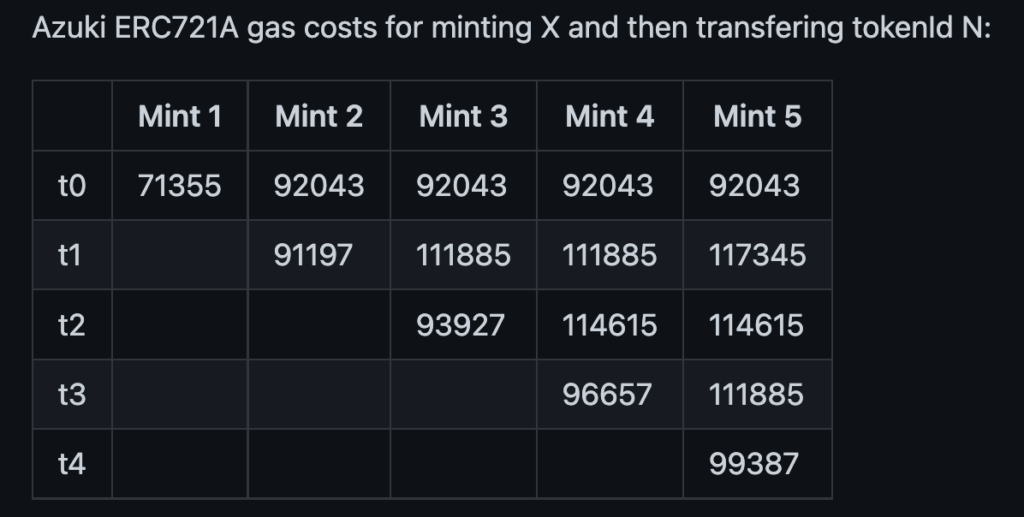Click the t4 row label
The image size is (1024, 517).
(x=72, y=464)
